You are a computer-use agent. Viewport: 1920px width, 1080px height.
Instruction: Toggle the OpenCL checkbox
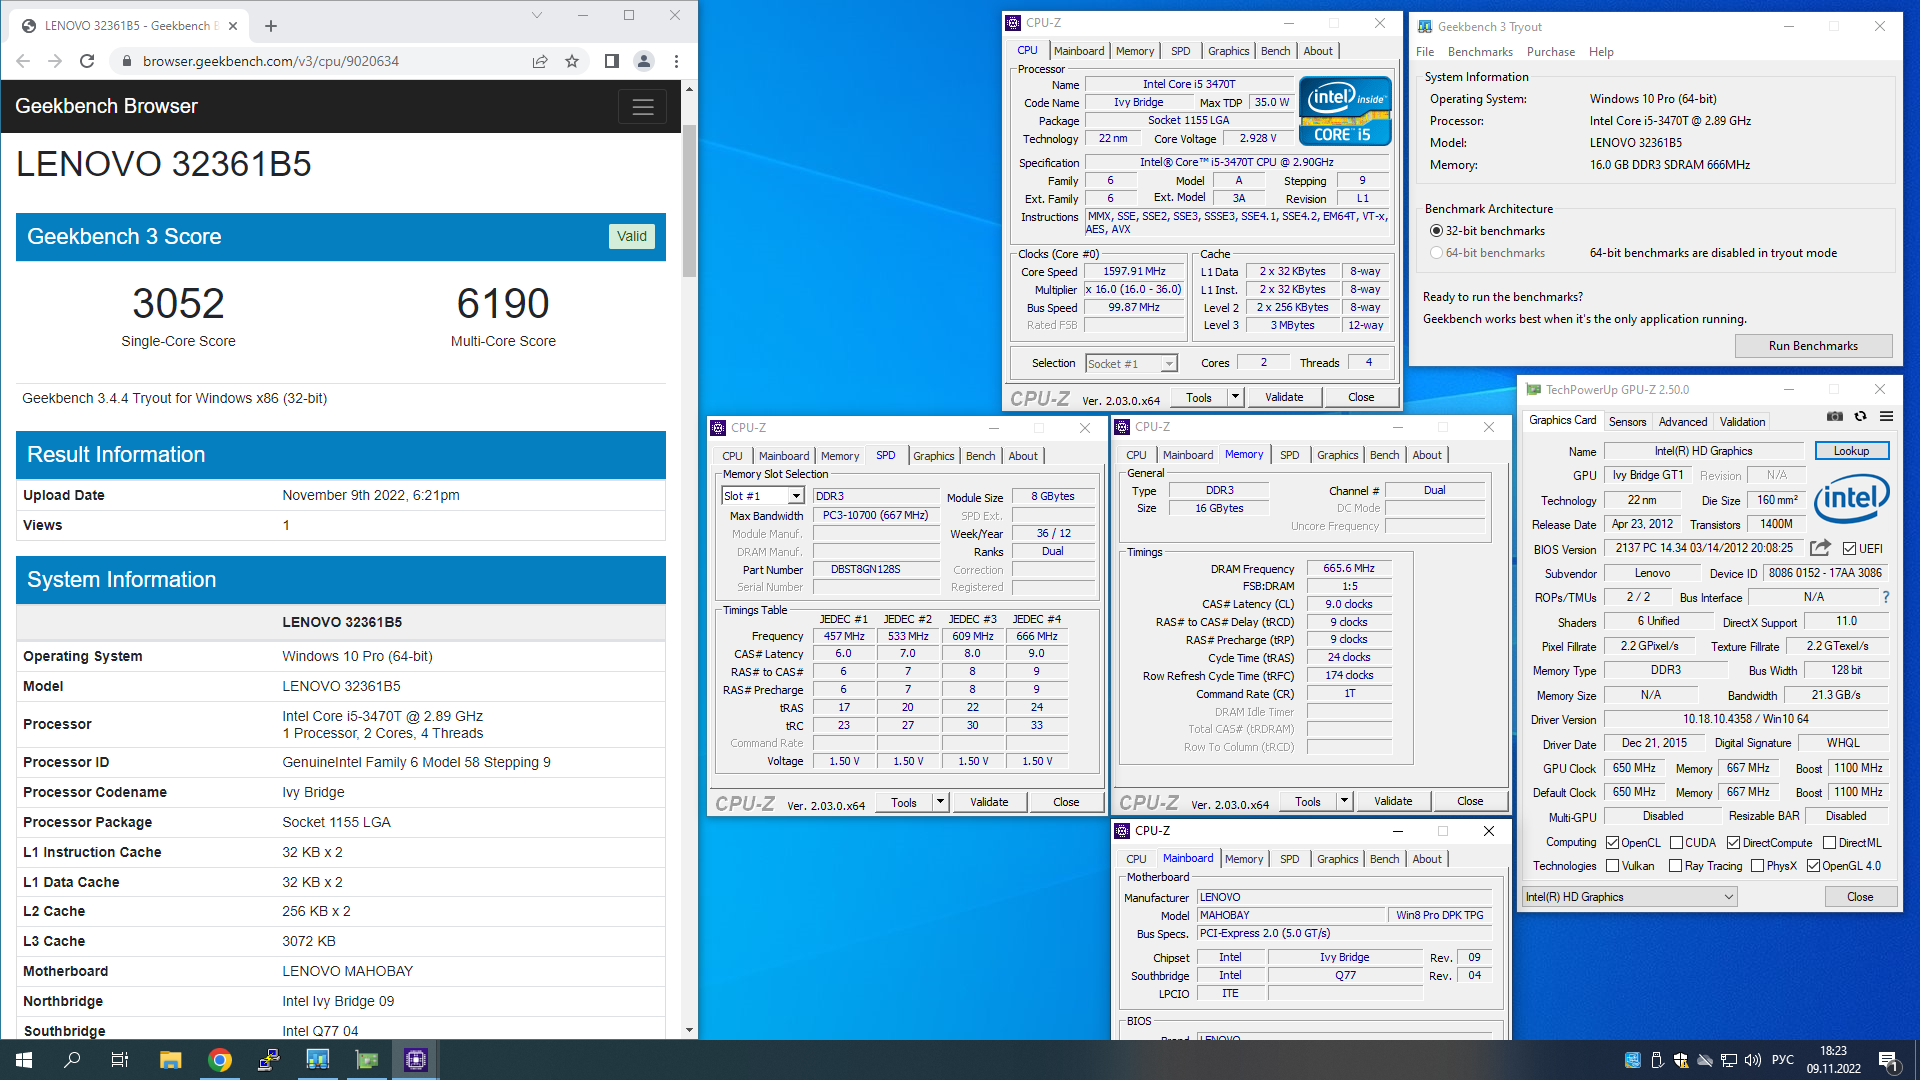tap(1612, 843)
